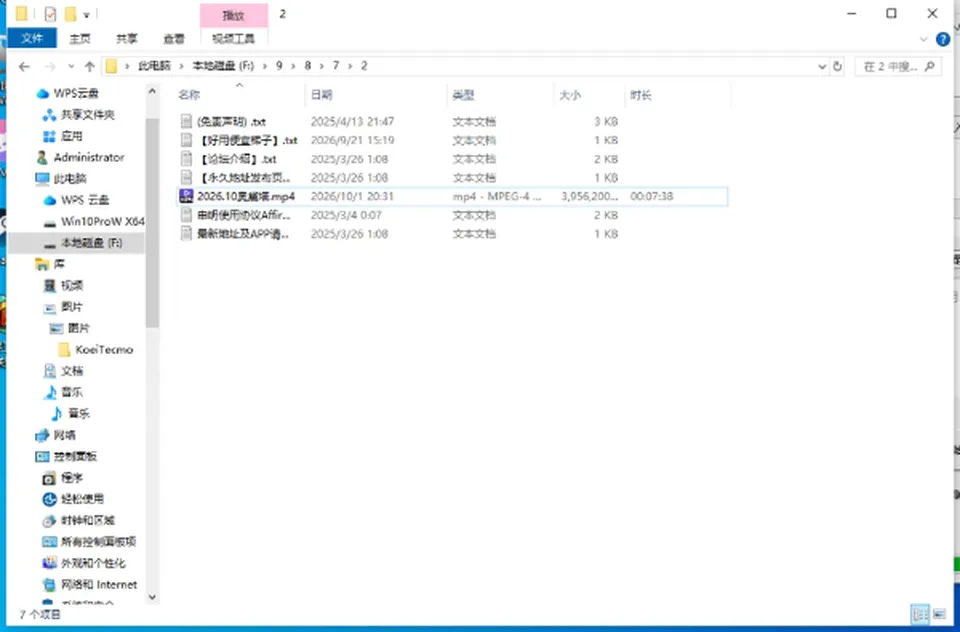Refresh the current folder view

pos(838,67)
